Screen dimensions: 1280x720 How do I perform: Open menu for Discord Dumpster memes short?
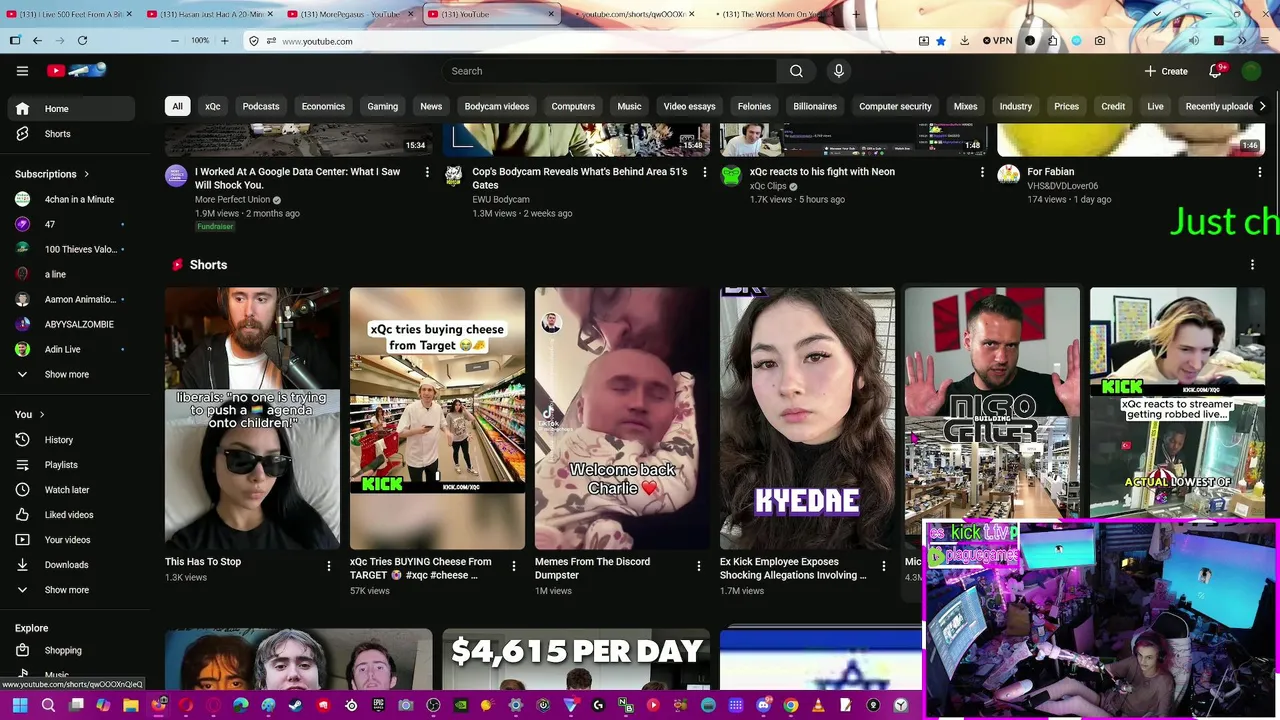click(698, 567)
